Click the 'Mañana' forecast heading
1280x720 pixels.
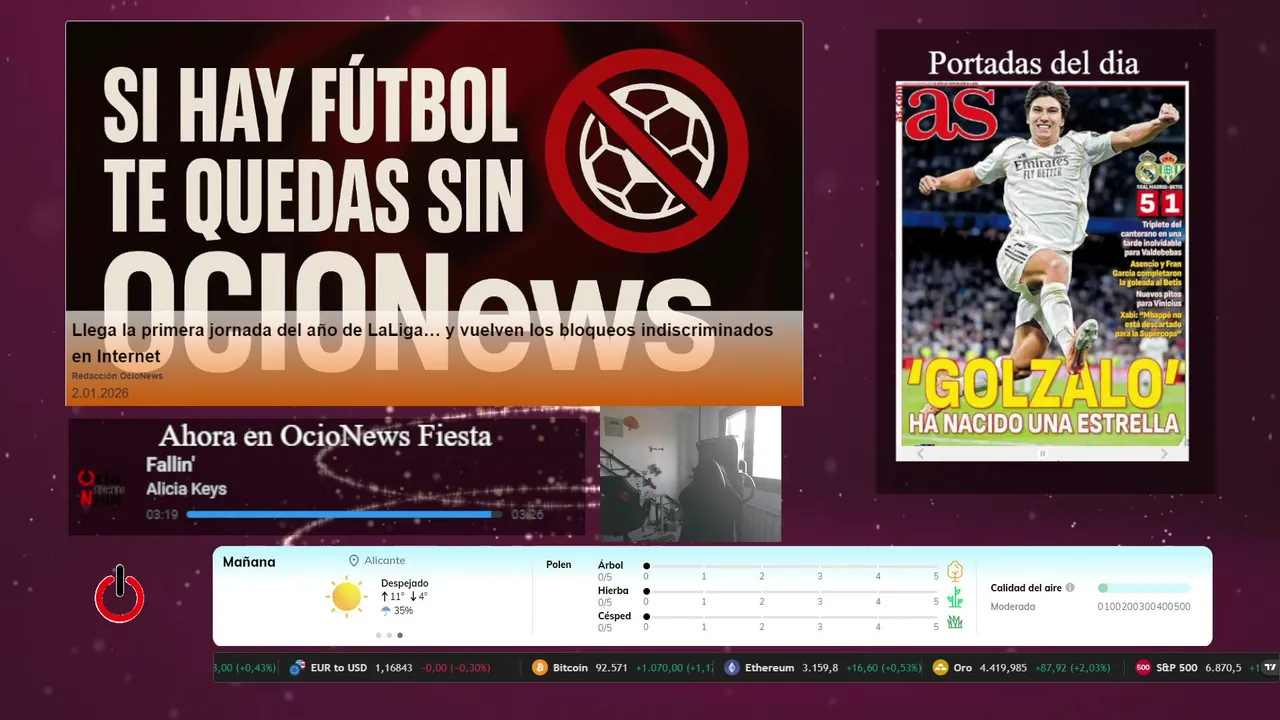point(249,562)
